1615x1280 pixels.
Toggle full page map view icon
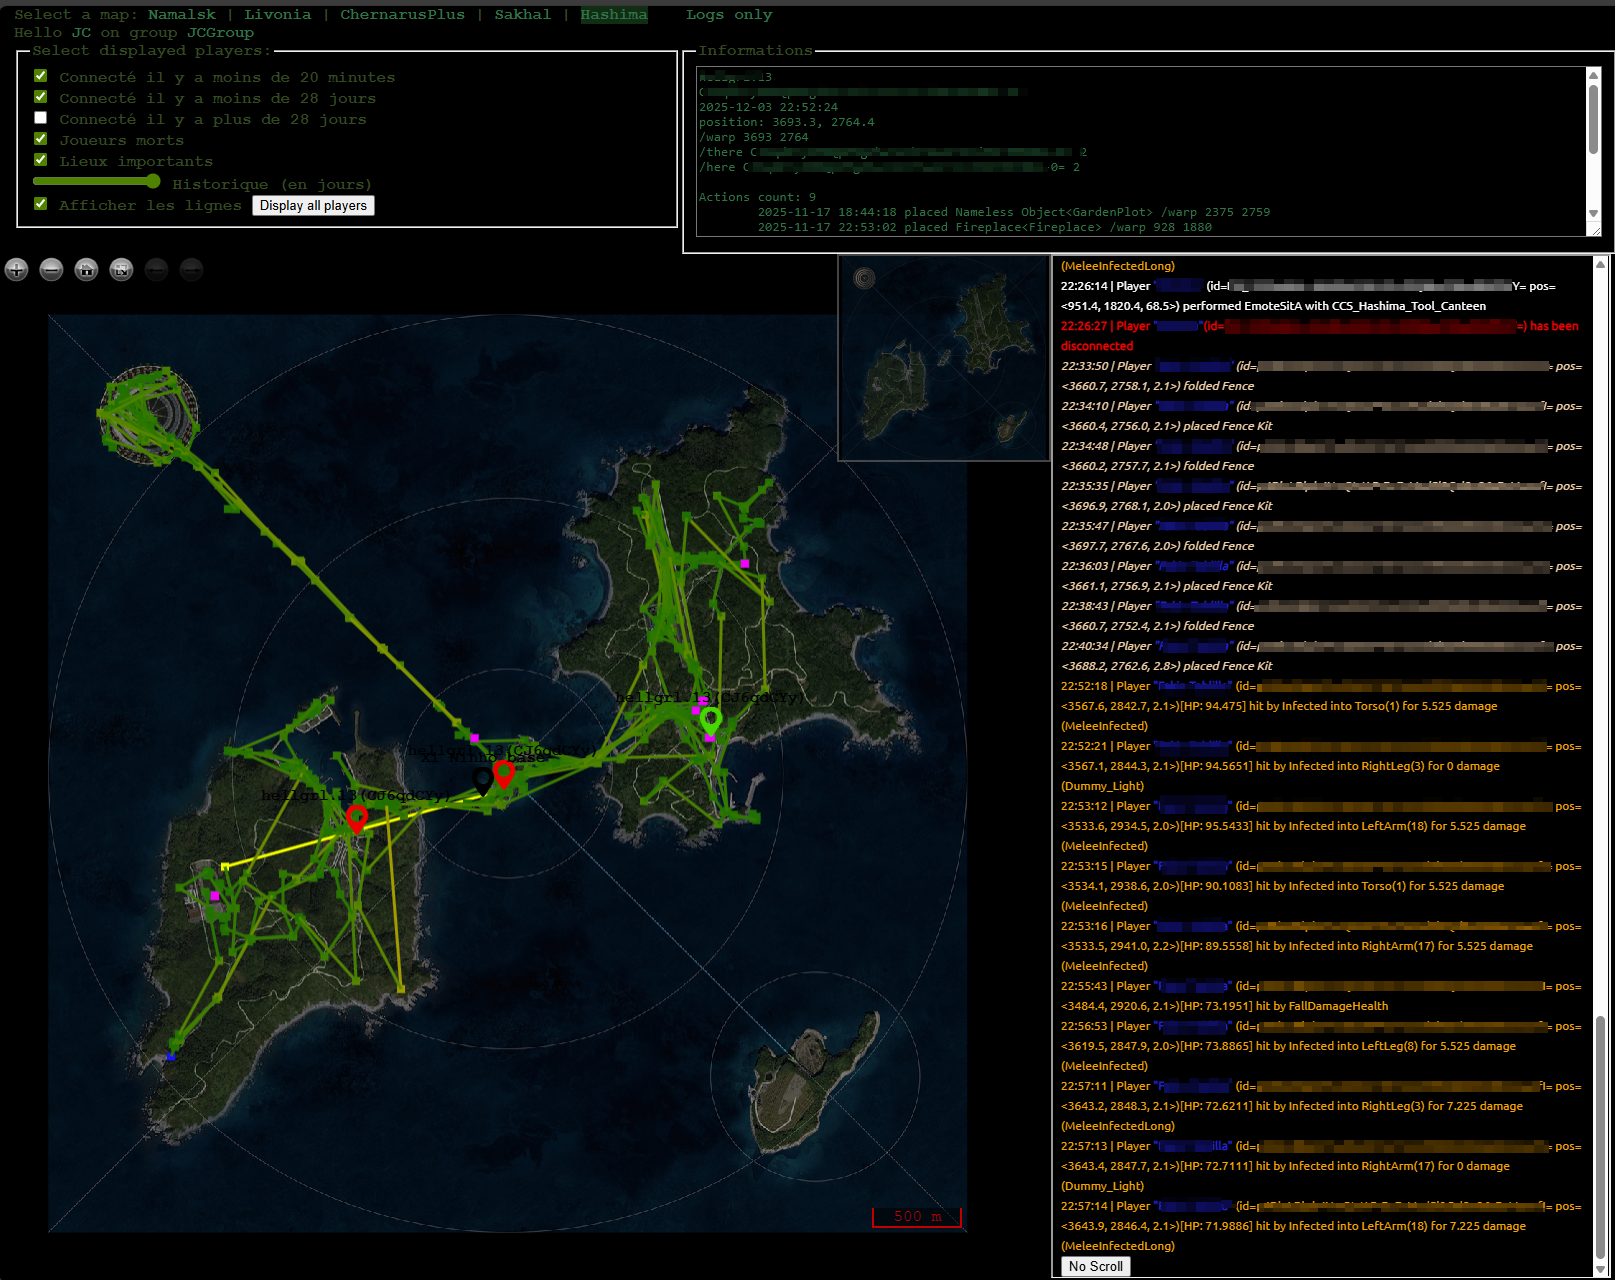click(121, 269)
